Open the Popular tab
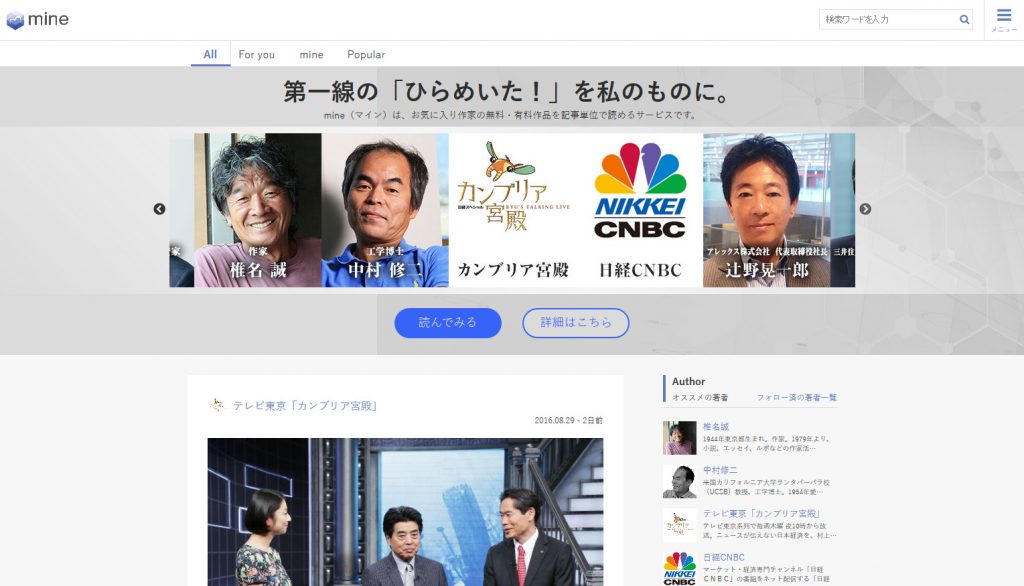The height and width of the screenshot is (586, 1024). [x=366, y=55]
